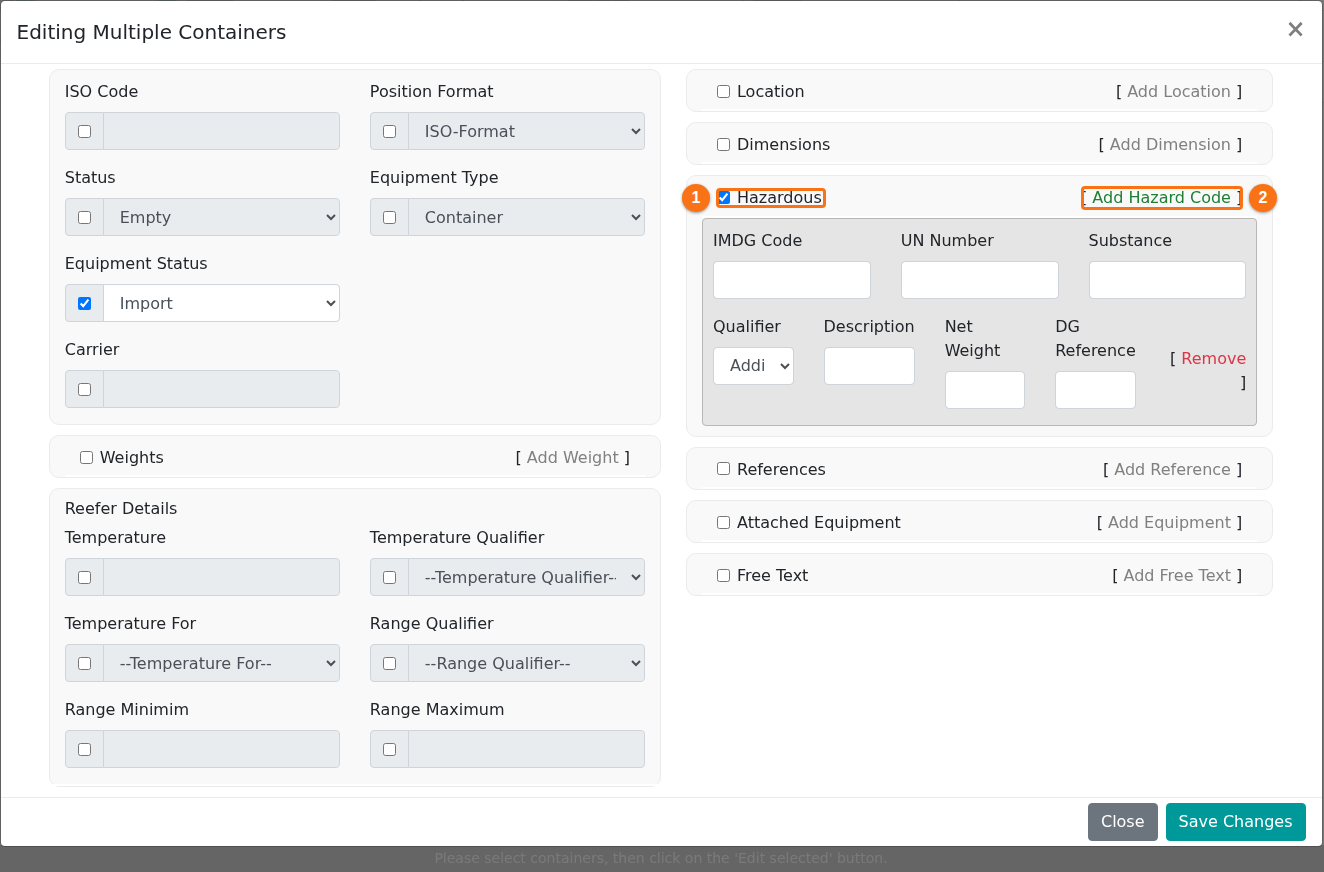
Task: Toggle the Status field checkbox
Action: coord(84,217)
